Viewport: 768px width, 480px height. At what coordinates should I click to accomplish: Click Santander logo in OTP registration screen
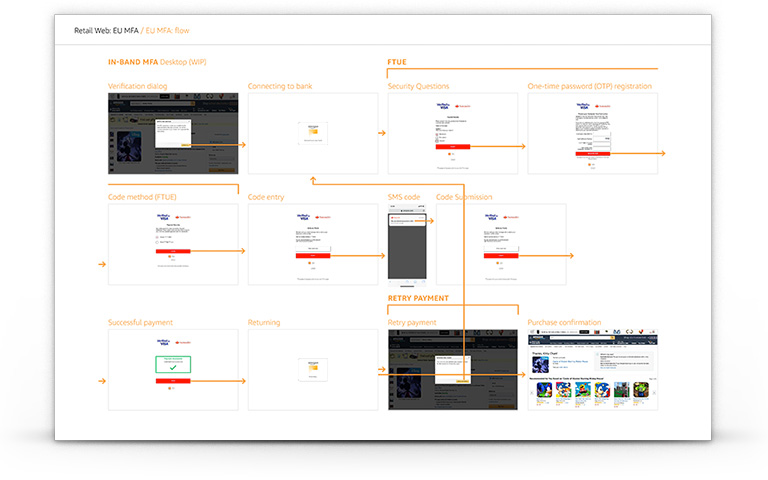click(605, 106)
